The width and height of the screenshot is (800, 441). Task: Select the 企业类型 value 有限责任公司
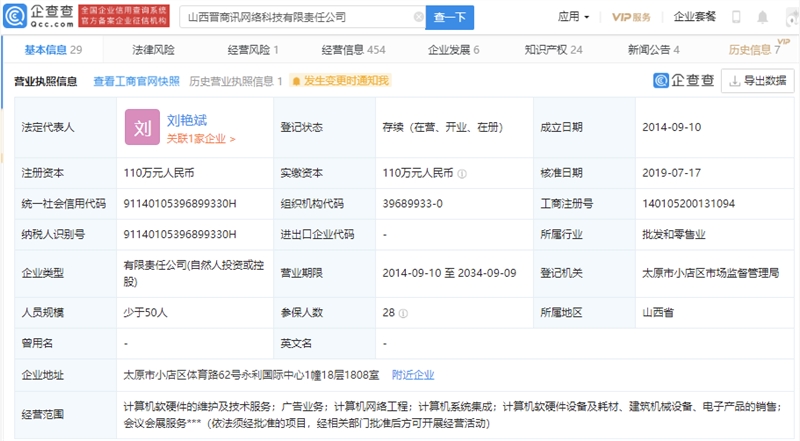pyautogui.click(x=193, y=273)
